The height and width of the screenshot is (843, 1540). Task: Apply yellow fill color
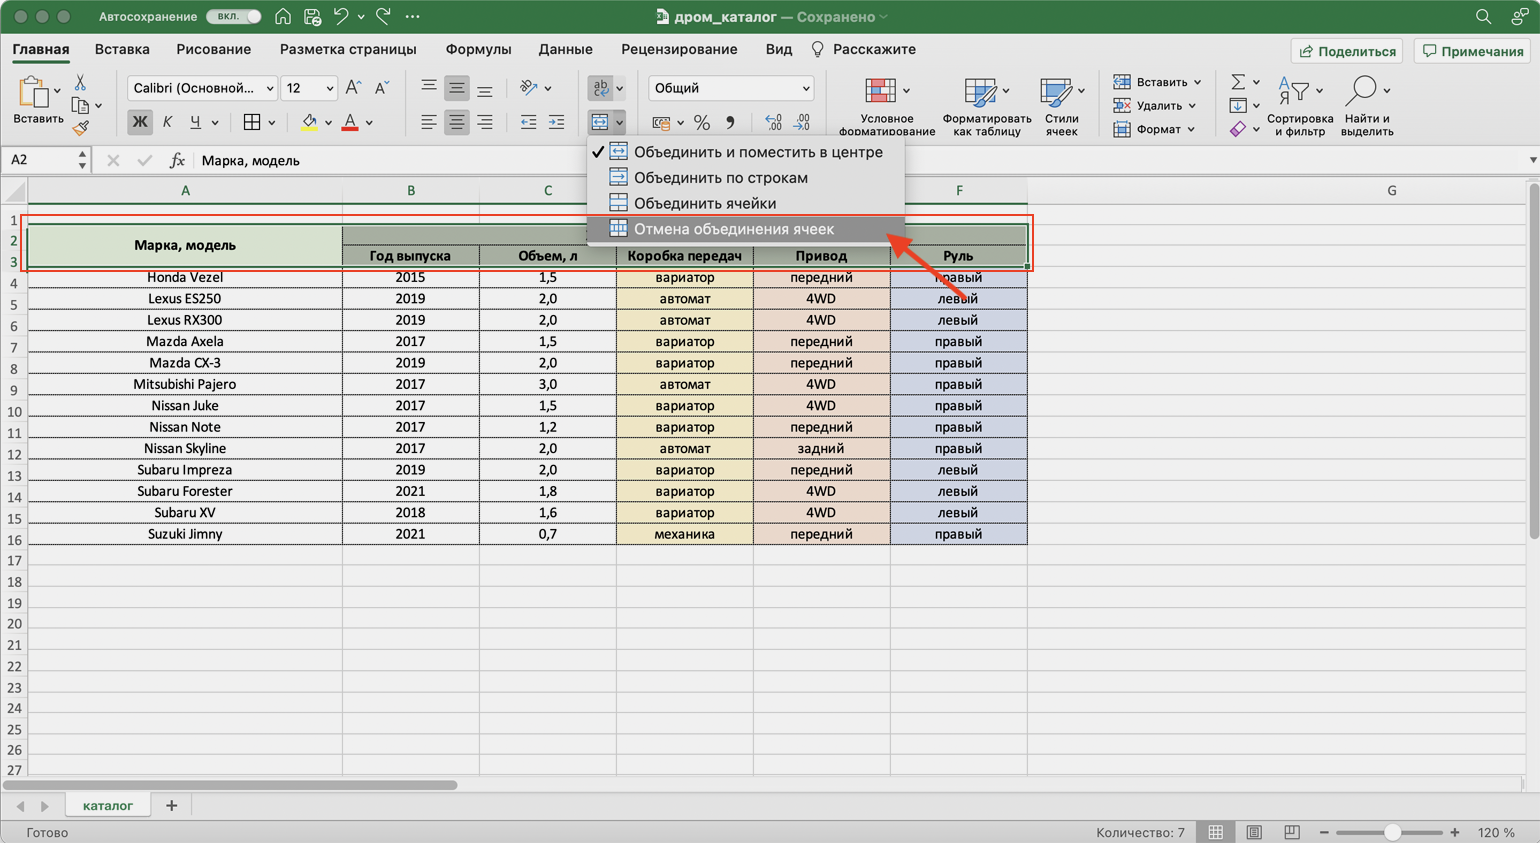309,122
